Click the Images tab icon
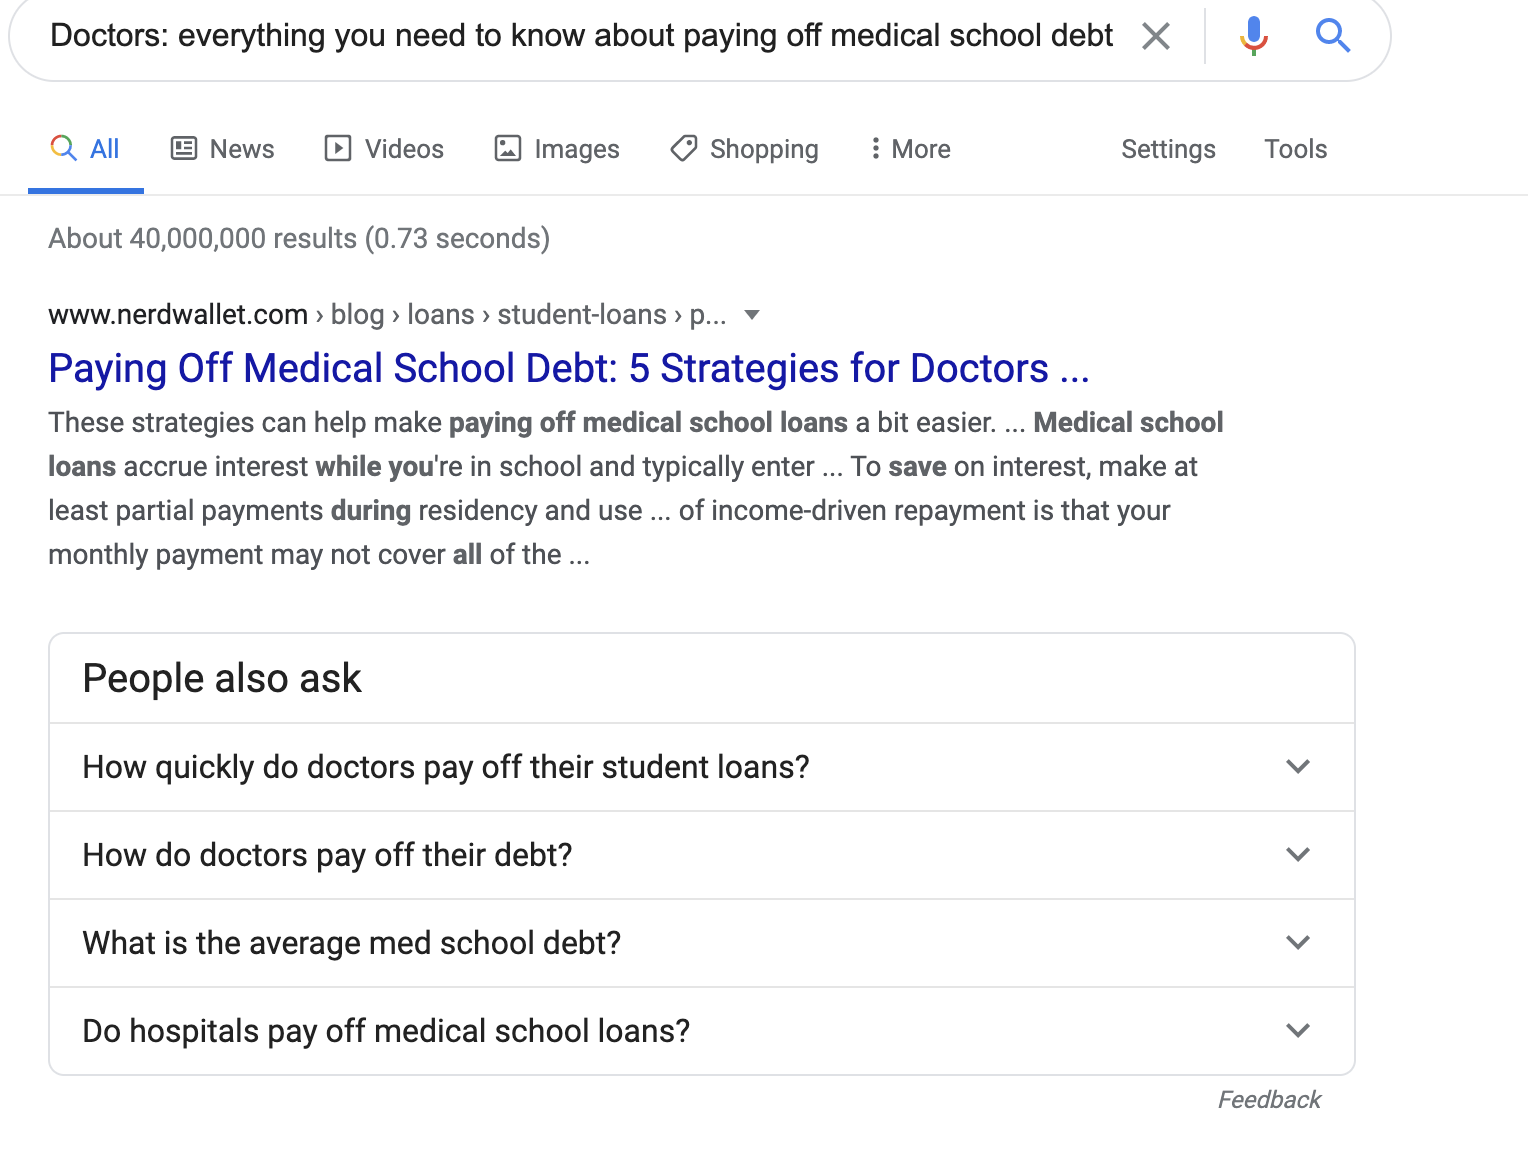This screenshot has width=1528, height=1150. coord(509,148)
